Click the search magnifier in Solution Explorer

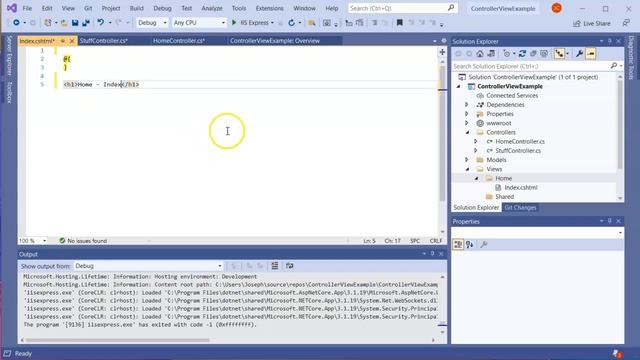pos(613,66)
